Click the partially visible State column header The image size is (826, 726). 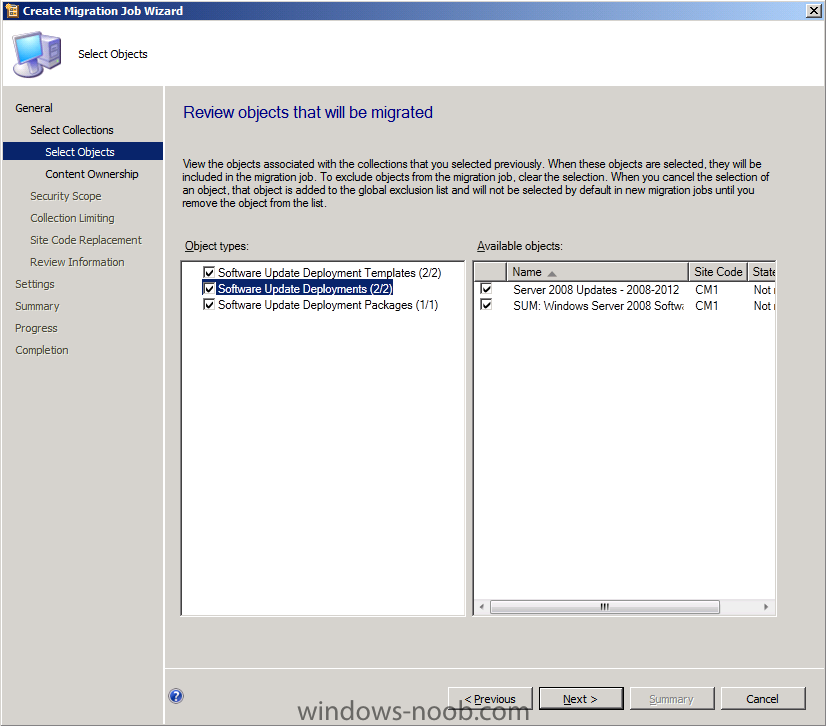pos(762,272)
